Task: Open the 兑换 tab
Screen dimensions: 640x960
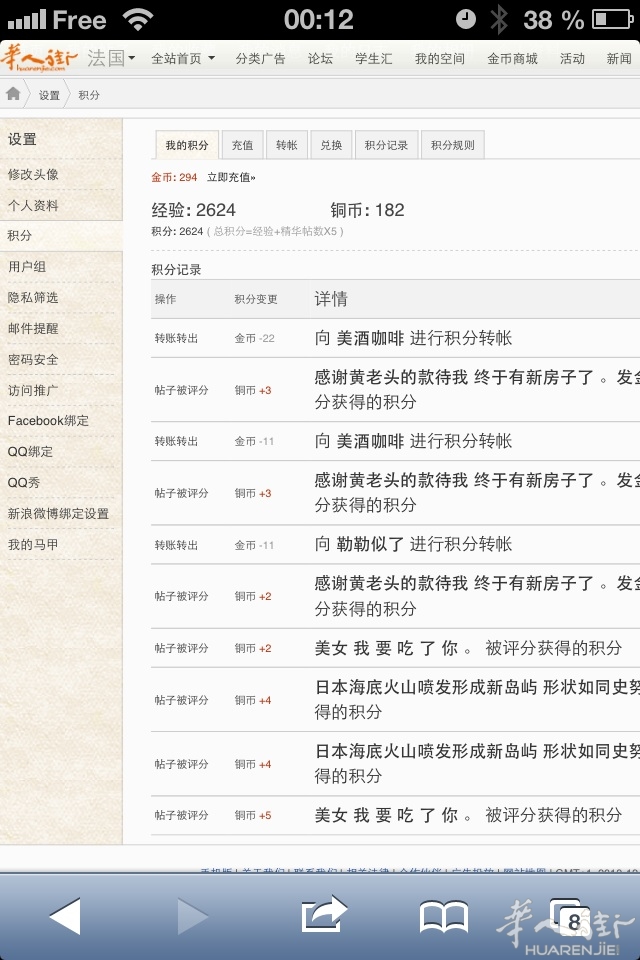Action: click(x=331, y=145)
